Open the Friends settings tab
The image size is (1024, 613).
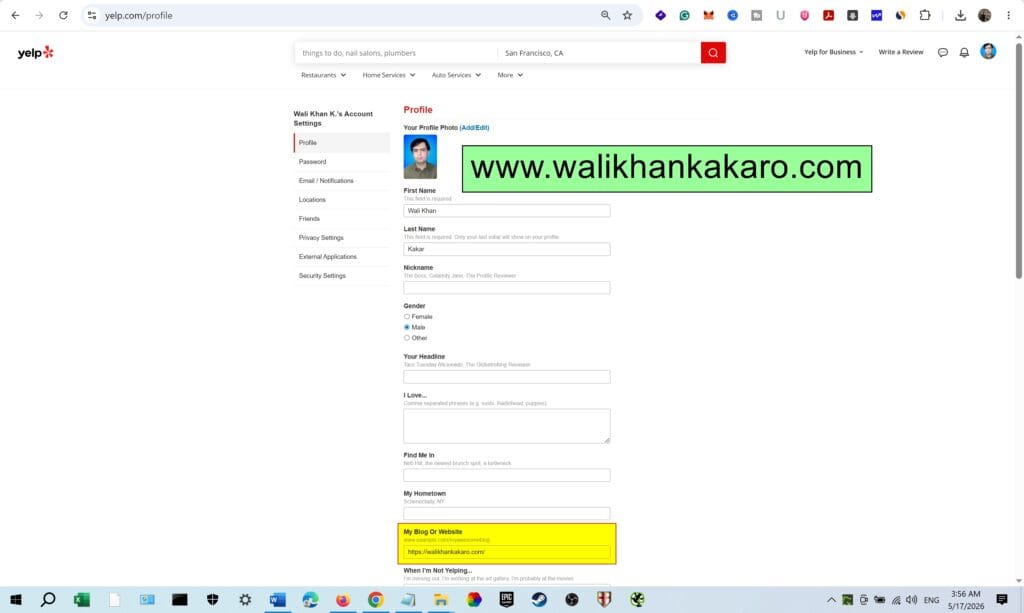pyautogui.click(x=342, y=219)
